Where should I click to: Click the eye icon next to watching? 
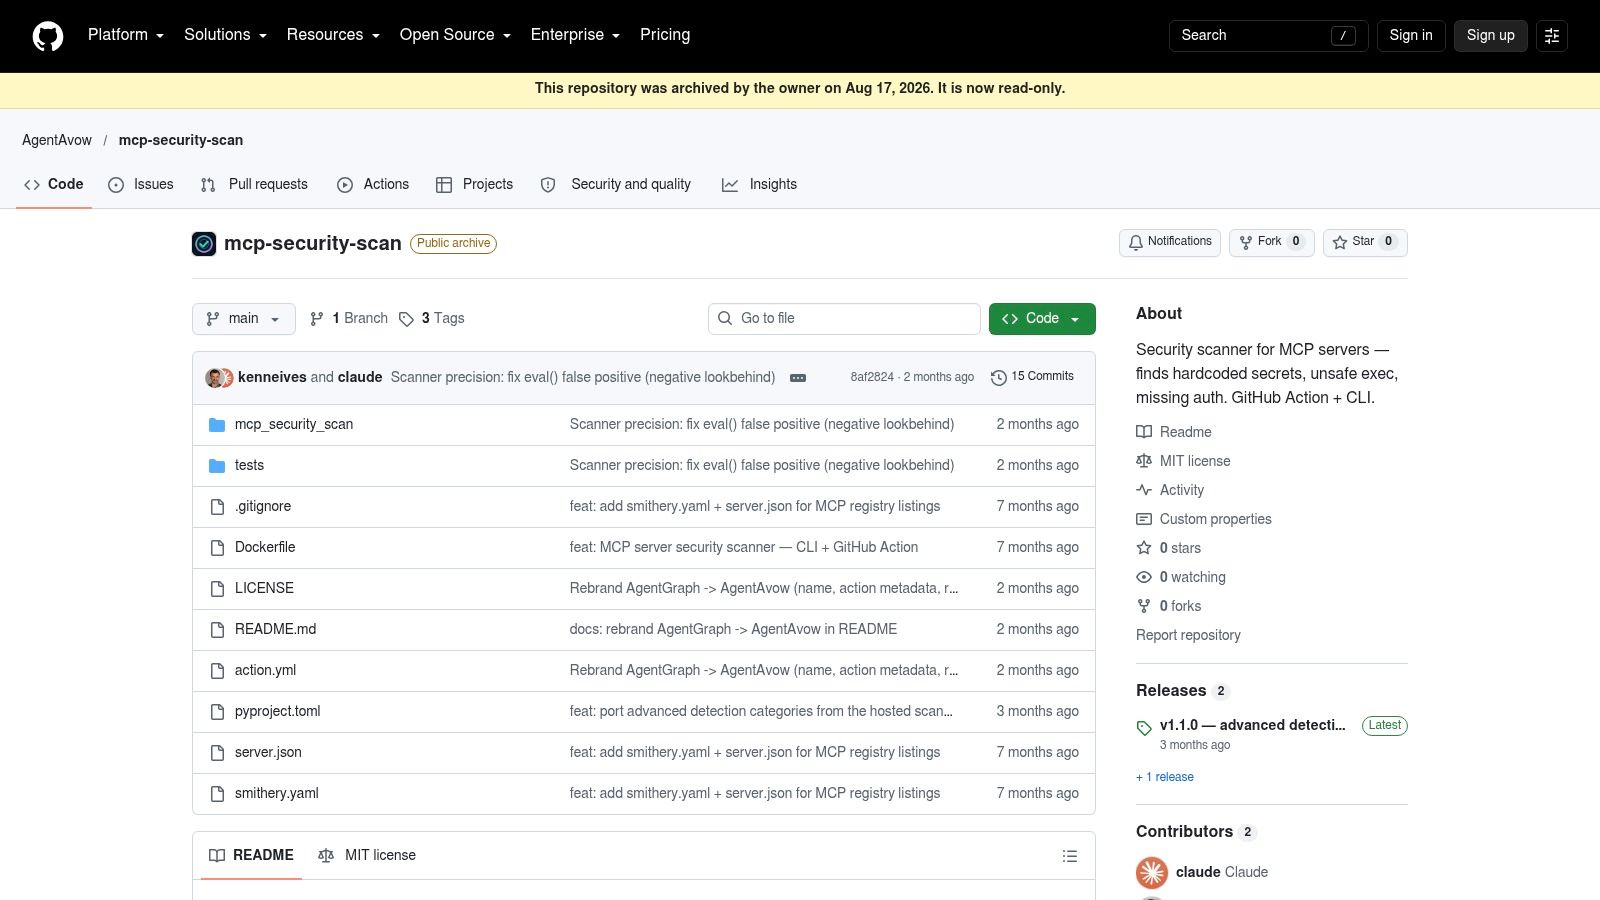pos(1144,577)
